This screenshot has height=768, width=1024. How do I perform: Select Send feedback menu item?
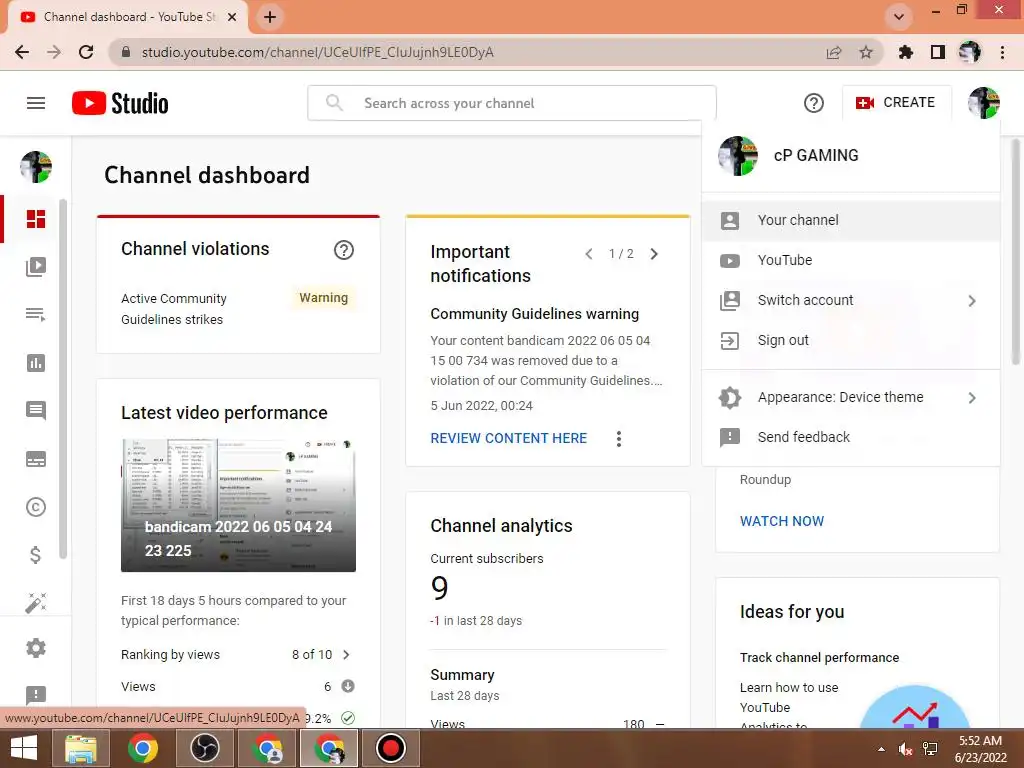pos(852,437)
